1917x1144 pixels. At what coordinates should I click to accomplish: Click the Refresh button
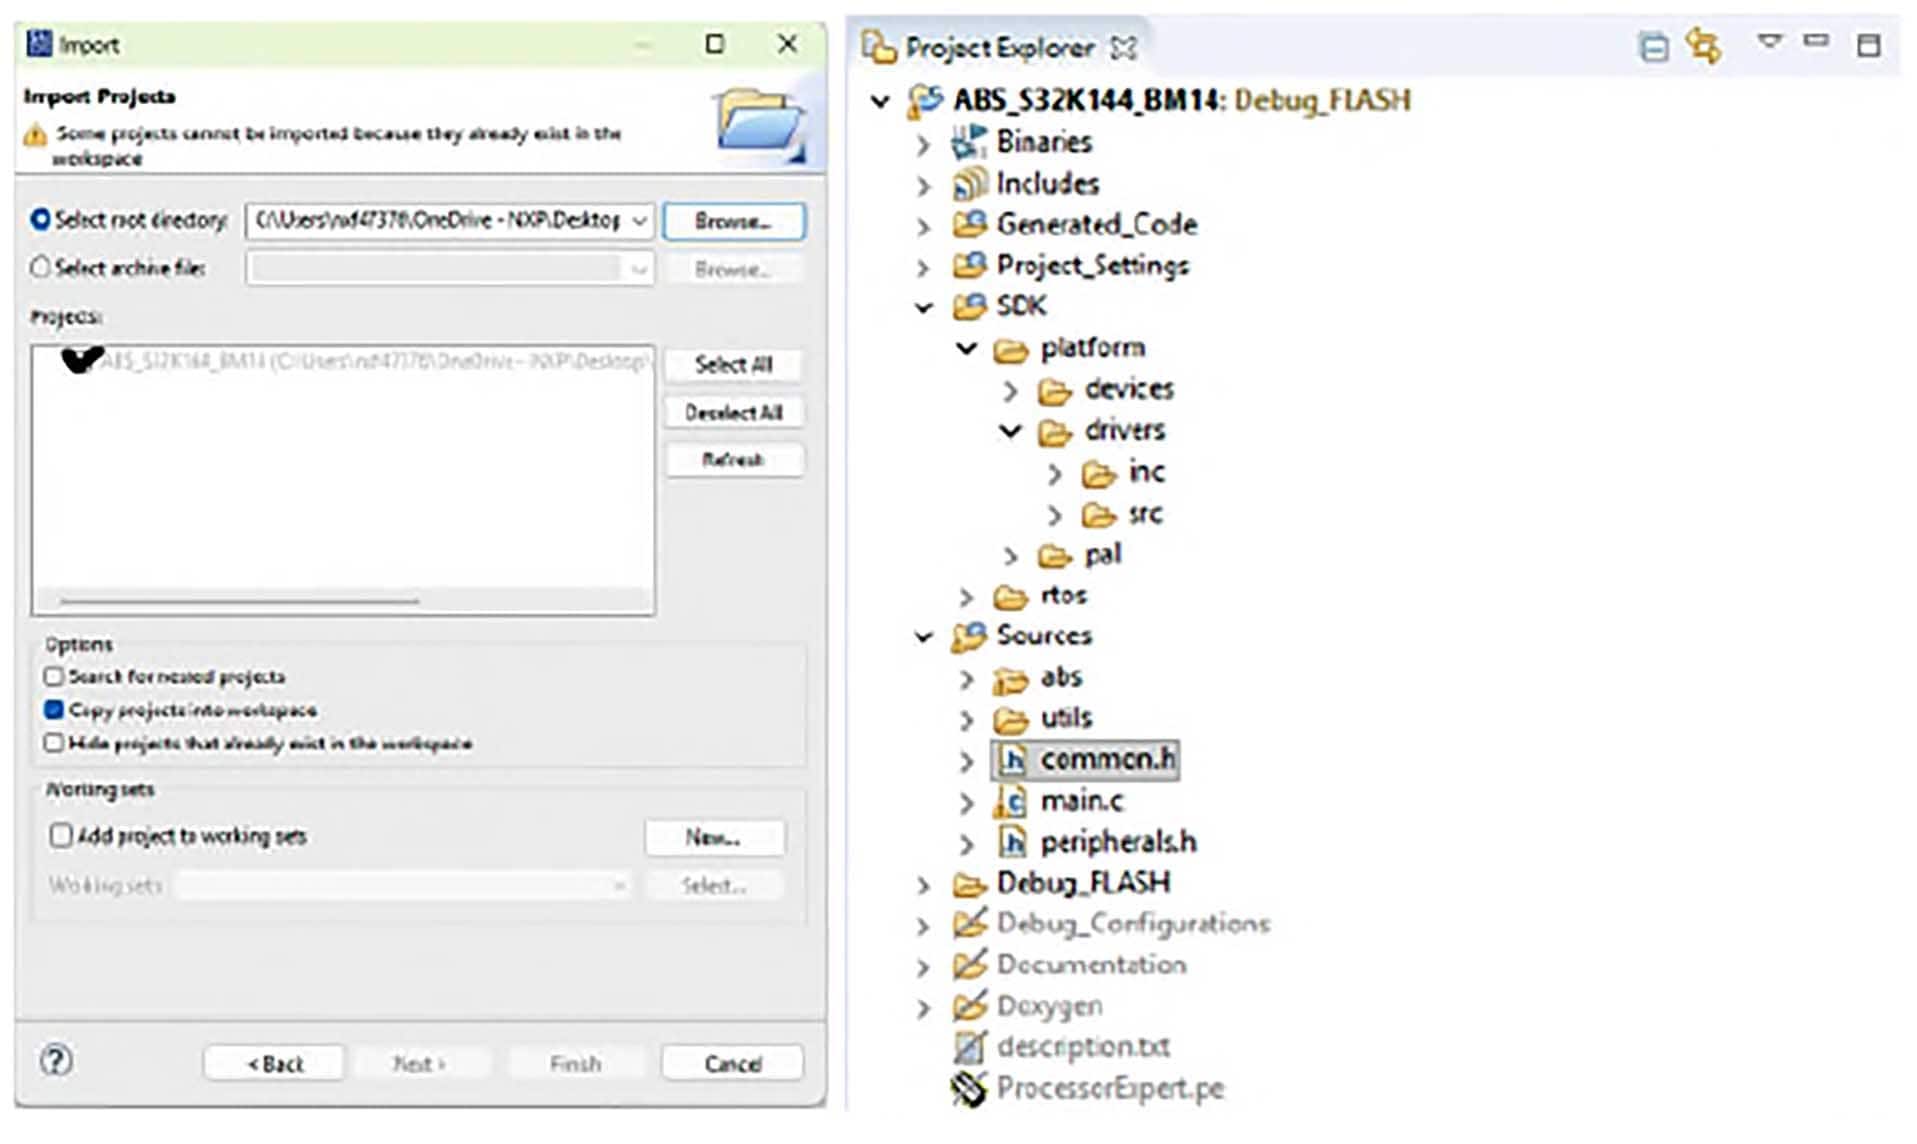733,459
